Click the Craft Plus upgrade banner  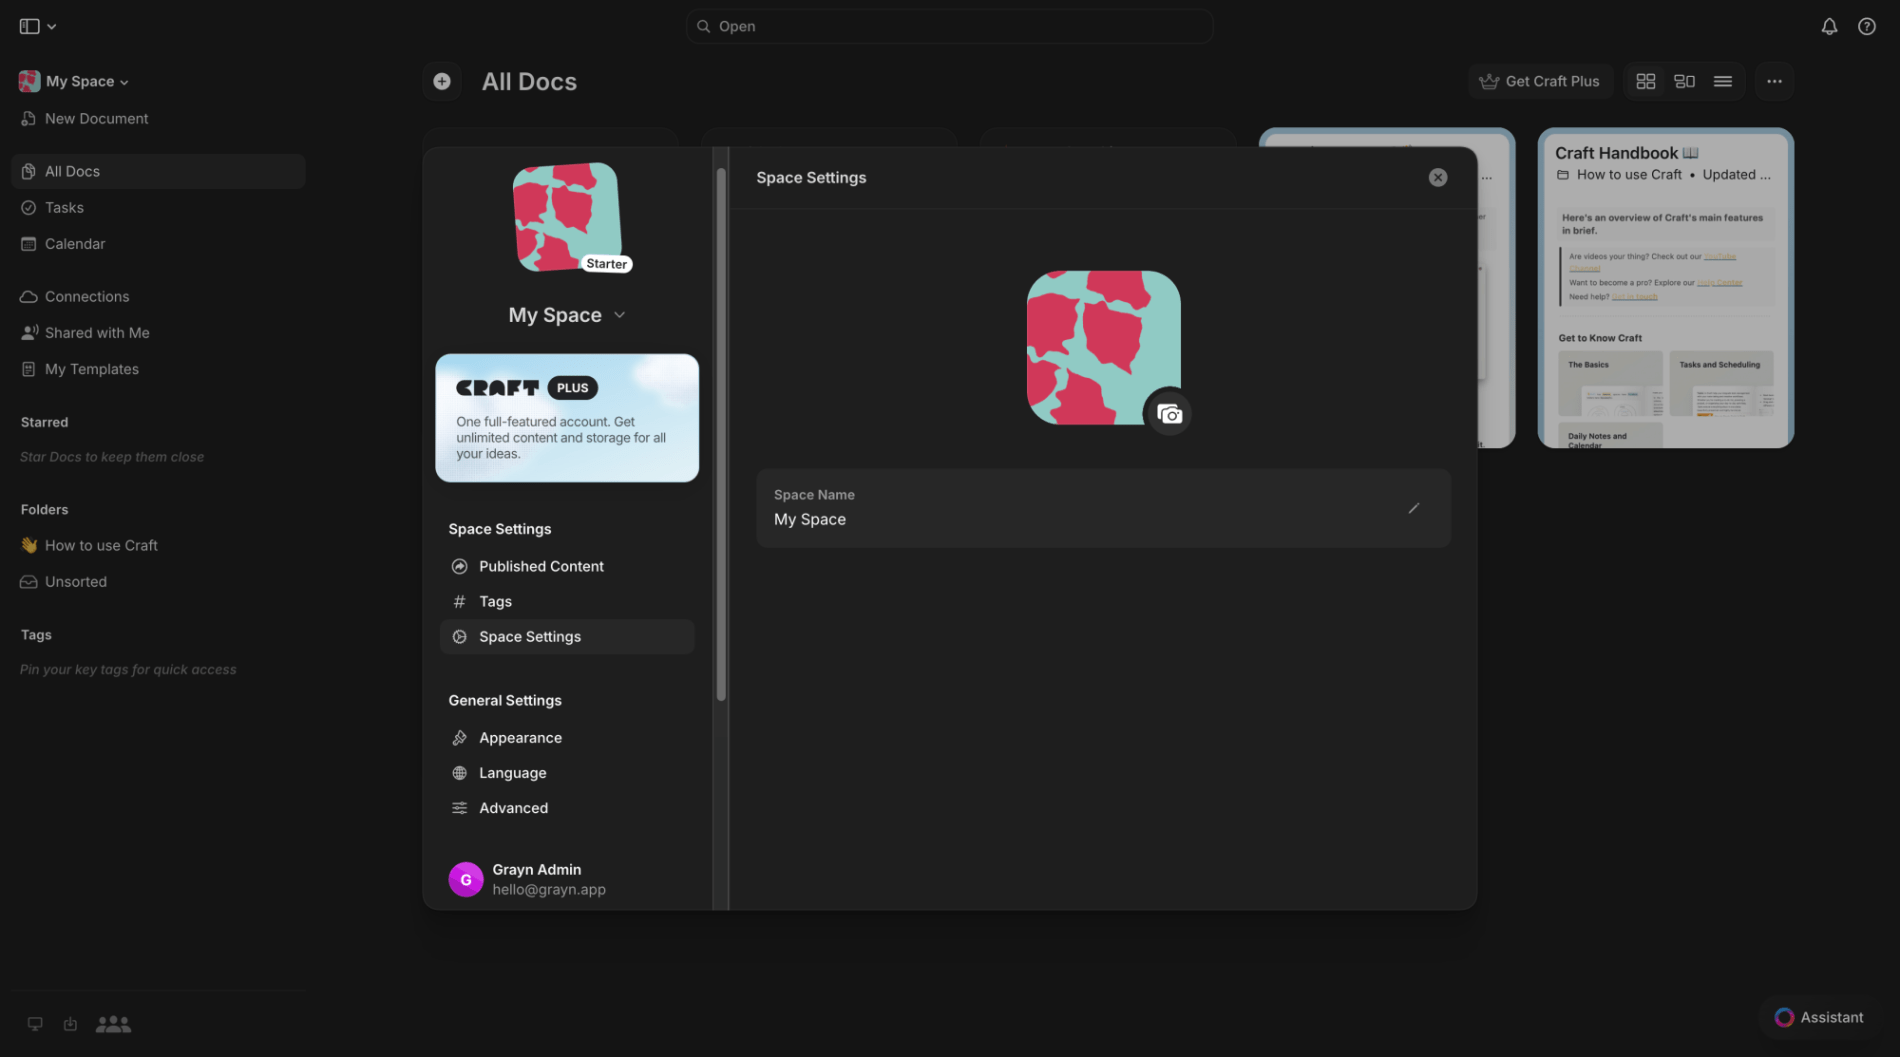pyautogui.click(x=567, y=418)
